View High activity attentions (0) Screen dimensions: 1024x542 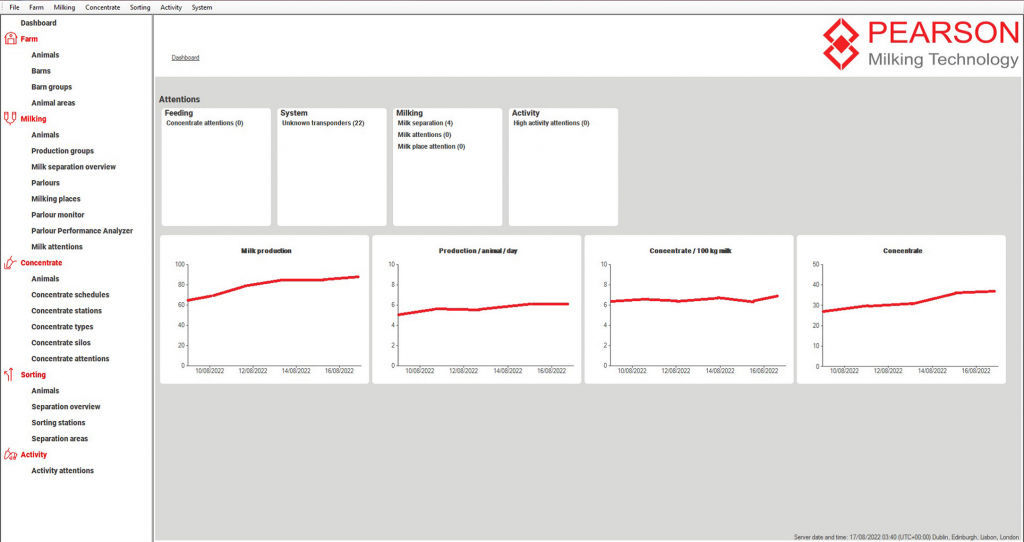551,123
